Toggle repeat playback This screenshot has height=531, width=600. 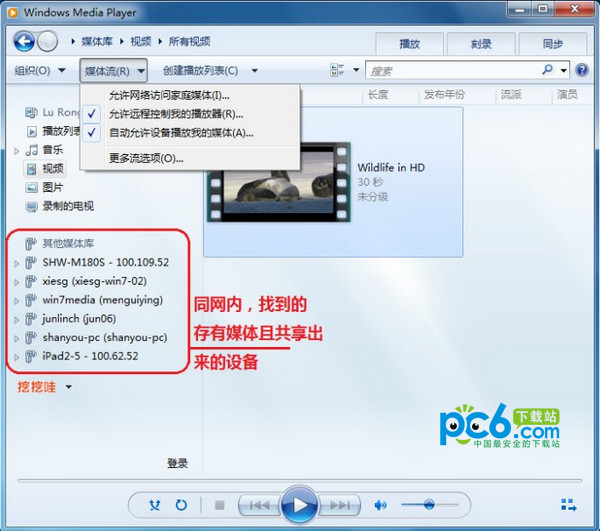tap(181, 505)
